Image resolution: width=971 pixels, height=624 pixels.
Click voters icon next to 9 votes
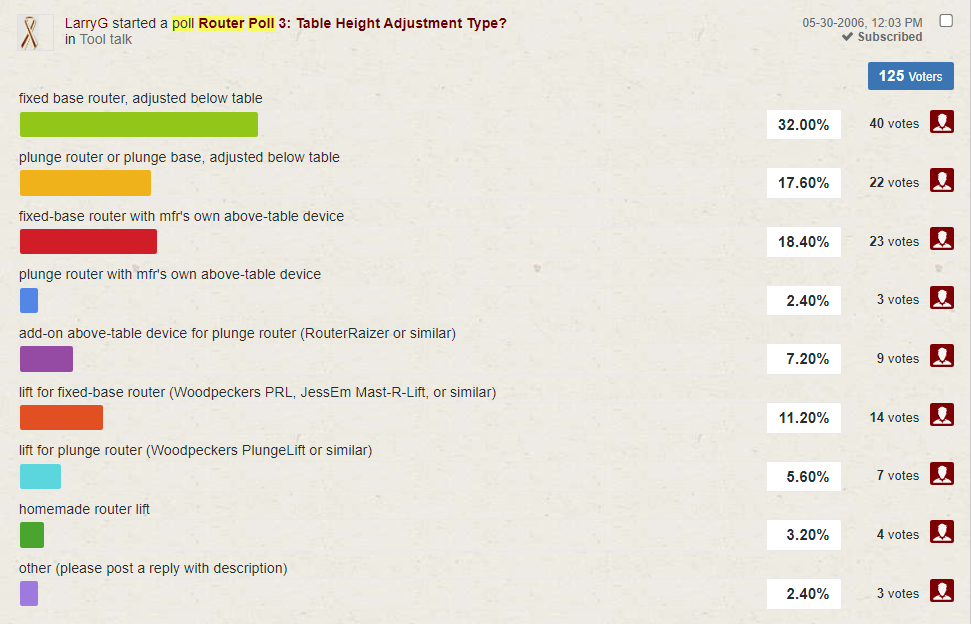tap(941, 356)
